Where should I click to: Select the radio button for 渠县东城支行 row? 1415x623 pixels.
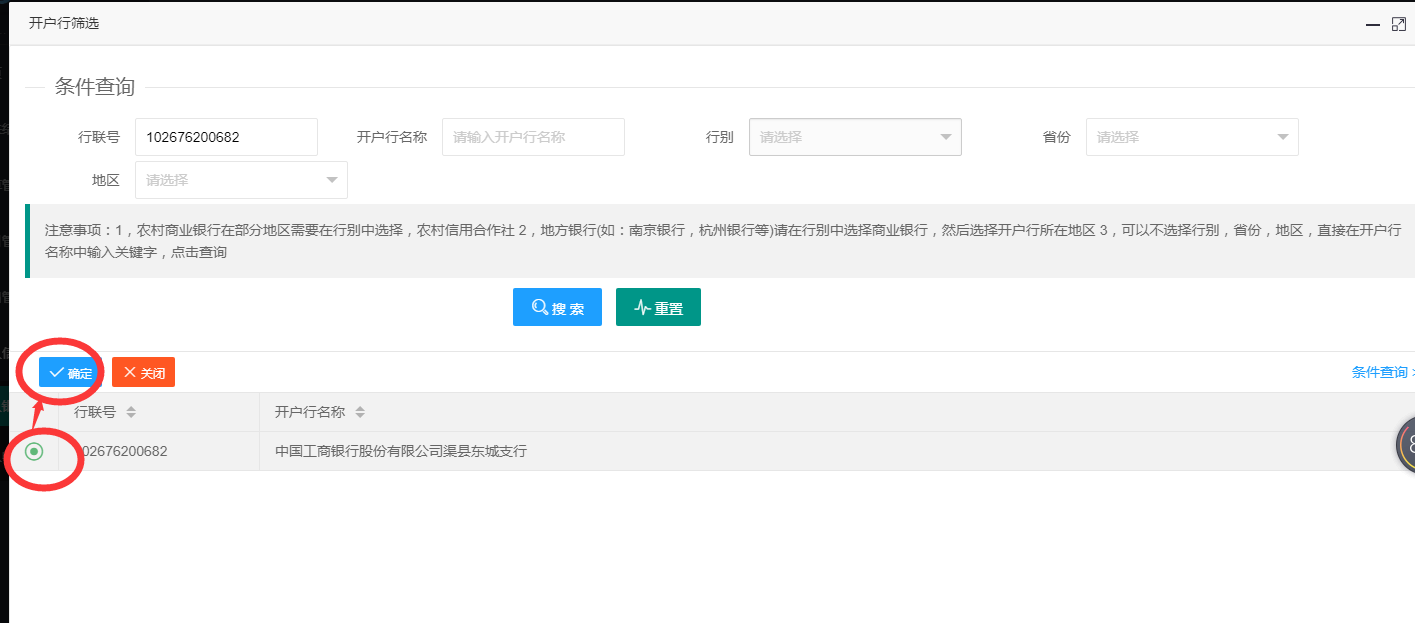34,452
